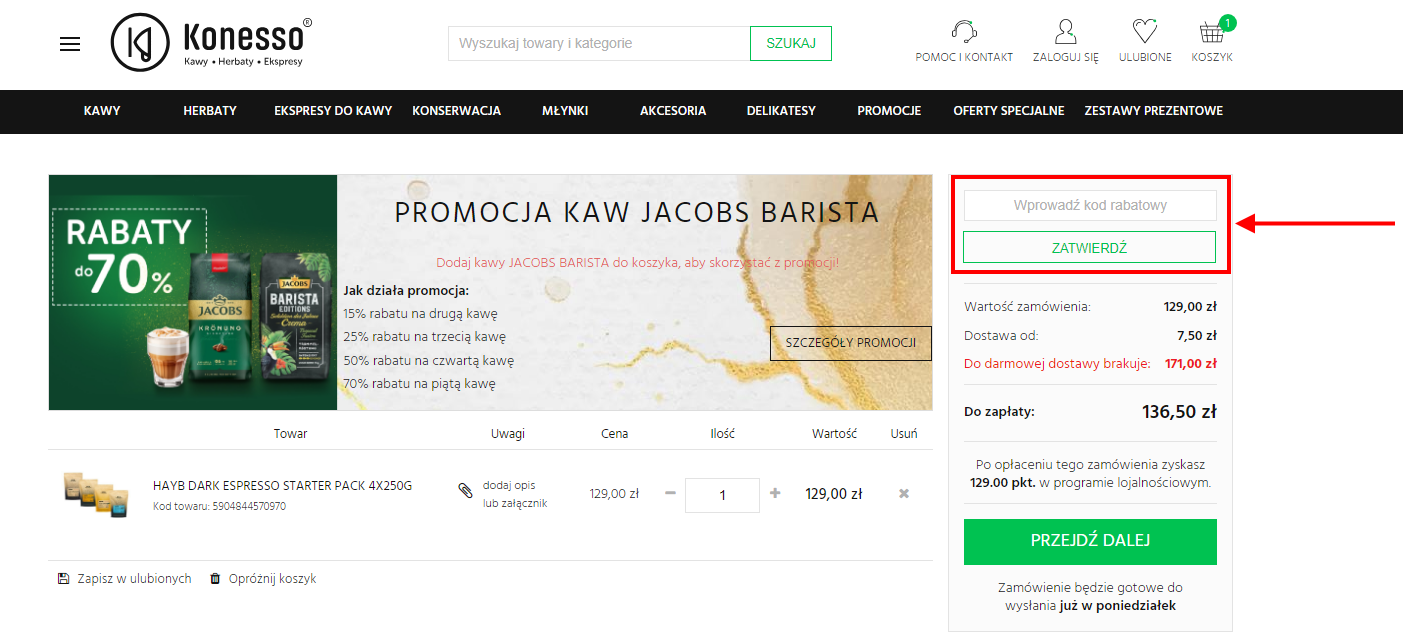Click the ZATWIERDŹ button
The image size is (1403, 634).
coord(1089,248)
